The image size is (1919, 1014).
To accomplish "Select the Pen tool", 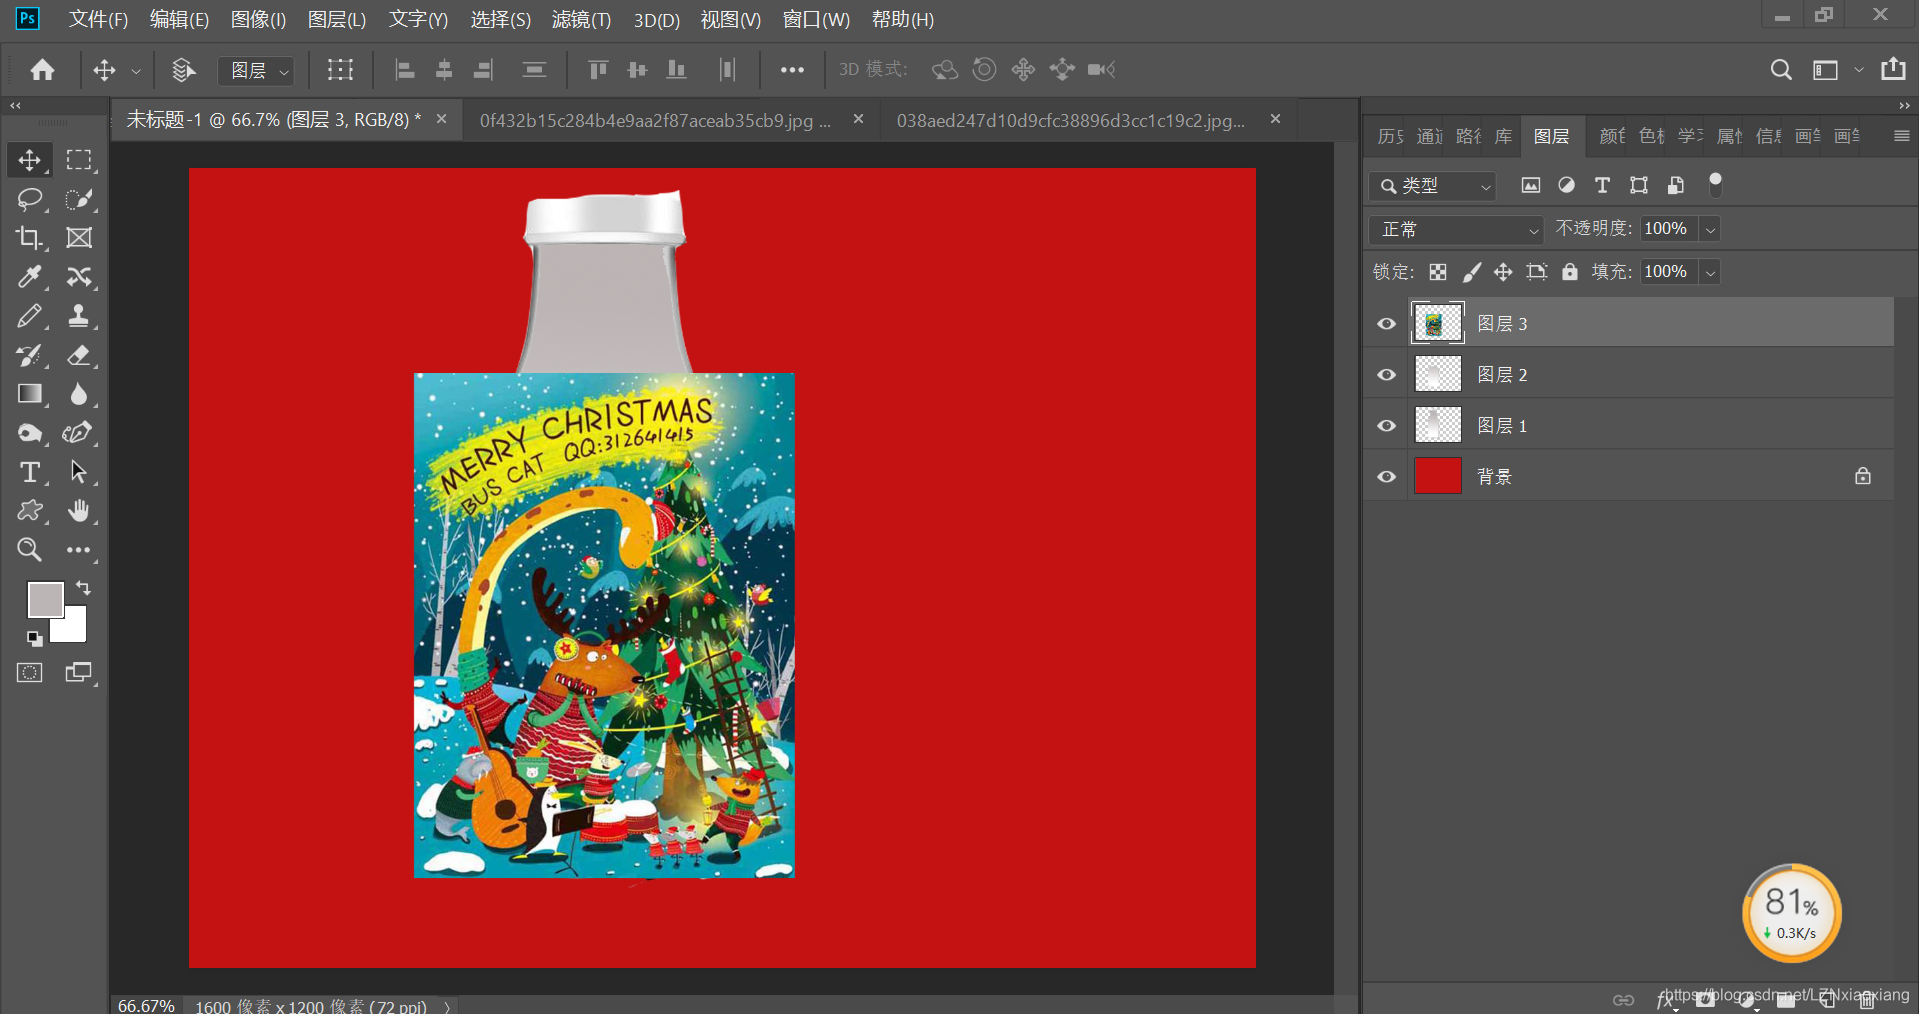I will point(79,433).
